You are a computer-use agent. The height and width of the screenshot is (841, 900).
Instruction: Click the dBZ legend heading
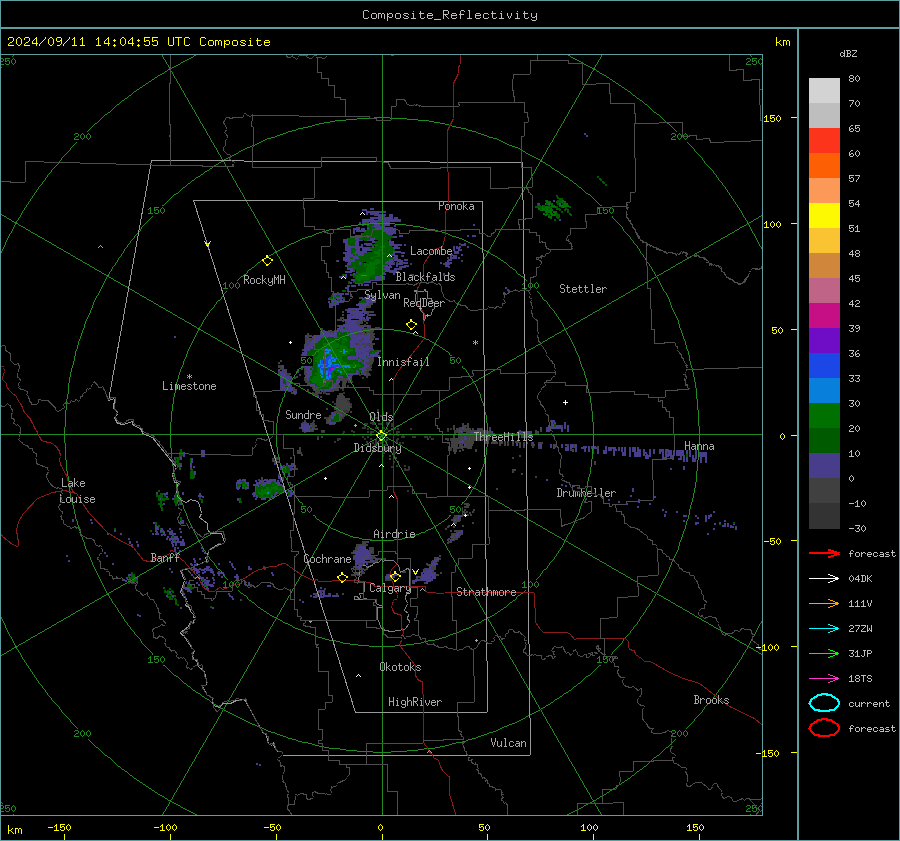click(x=848, y=53)
